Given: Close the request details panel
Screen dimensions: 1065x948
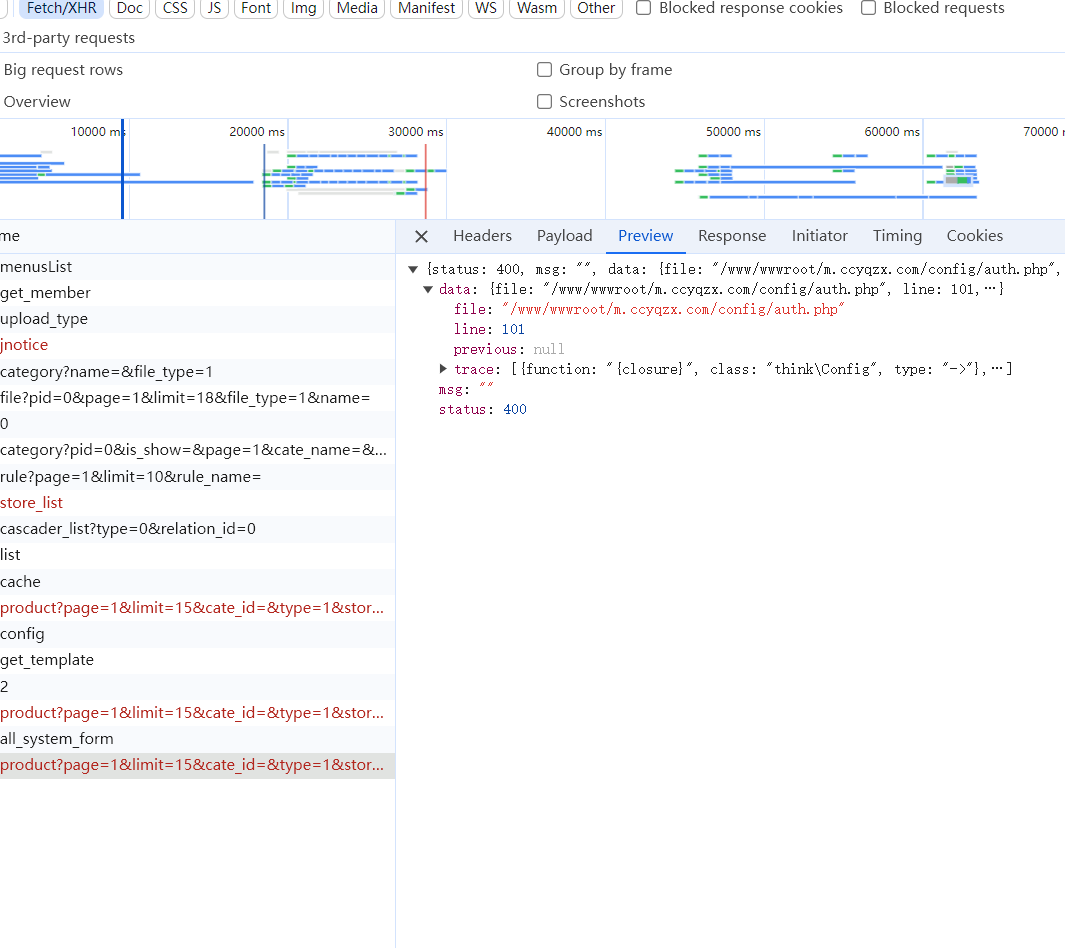Looking at the screenshot, I should coord(421,236).
